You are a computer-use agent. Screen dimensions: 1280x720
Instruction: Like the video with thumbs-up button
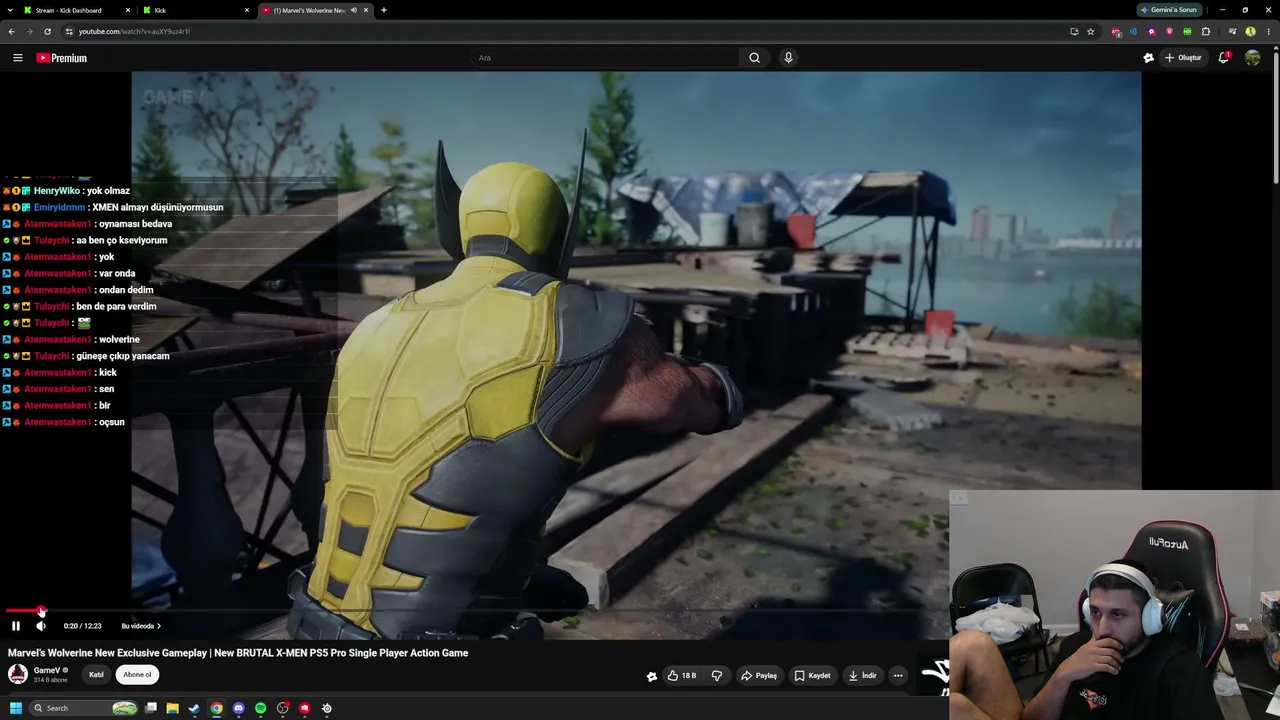point(681,676)
